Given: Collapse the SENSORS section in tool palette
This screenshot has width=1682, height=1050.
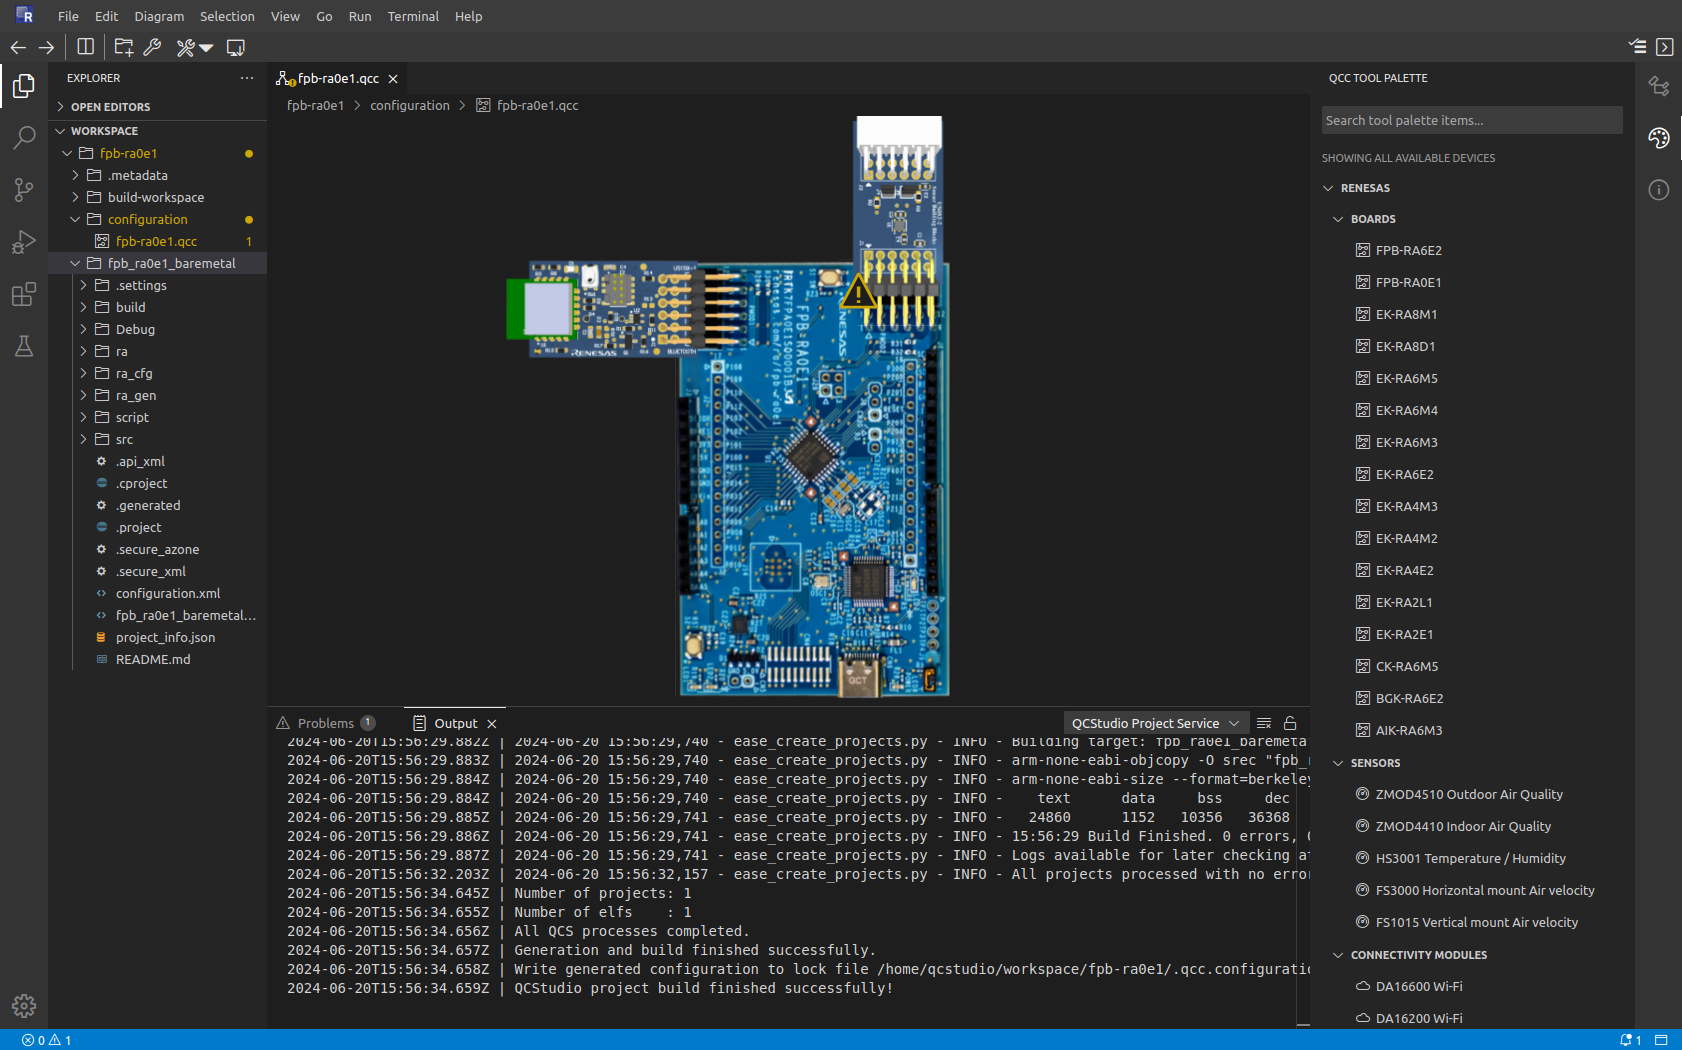Looking at the screenshot, I should (1375, 763).
